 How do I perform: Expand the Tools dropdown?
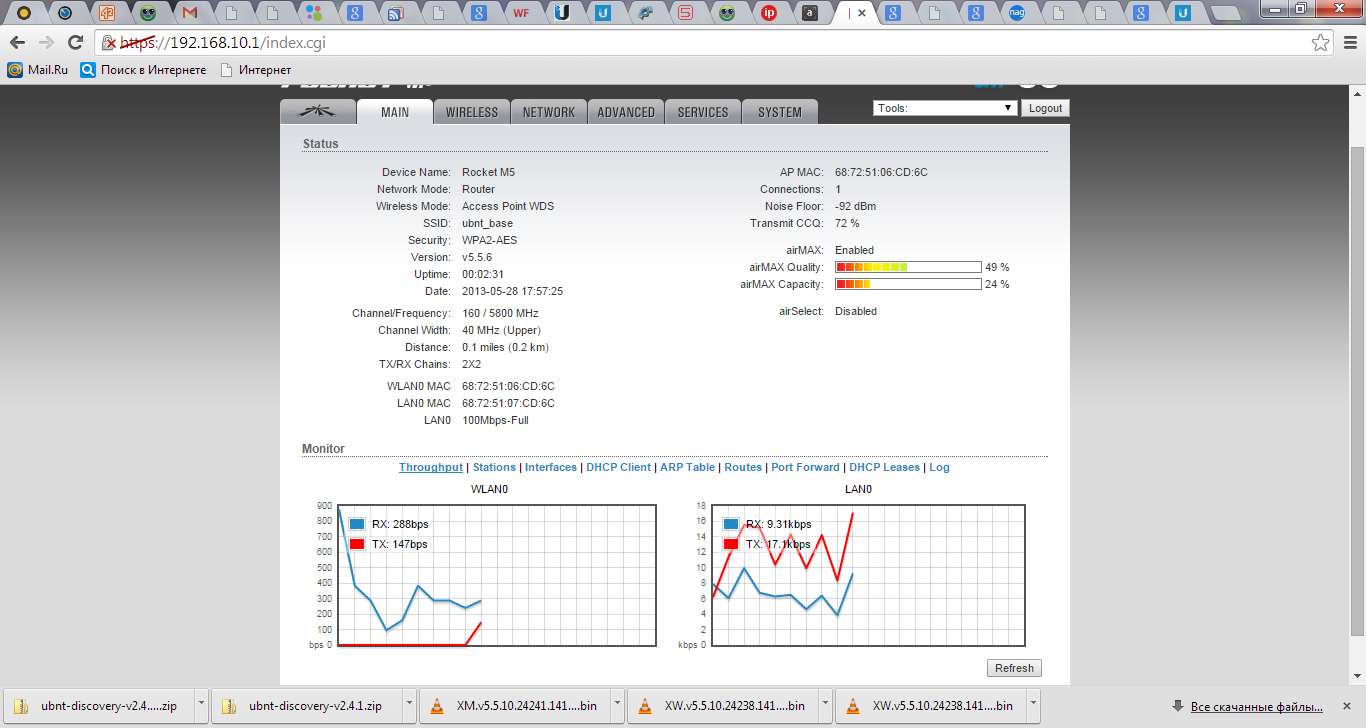[x=946, y=108]
